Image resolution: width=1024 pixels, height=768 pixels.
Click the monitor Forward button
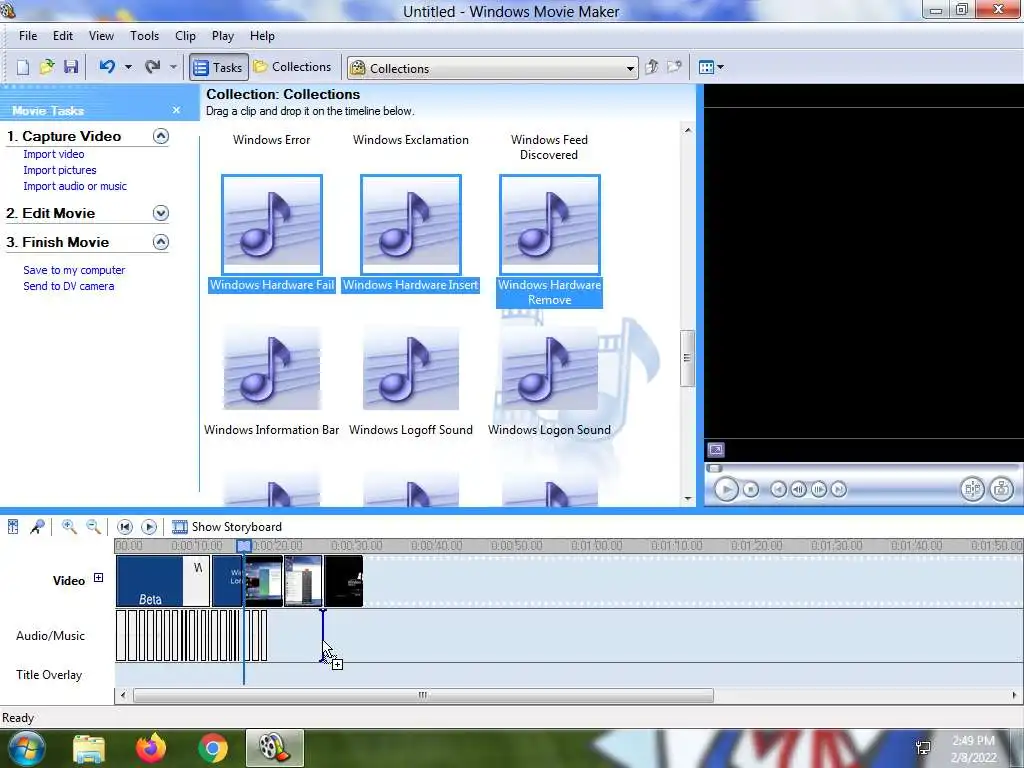[x=839, y=489]
